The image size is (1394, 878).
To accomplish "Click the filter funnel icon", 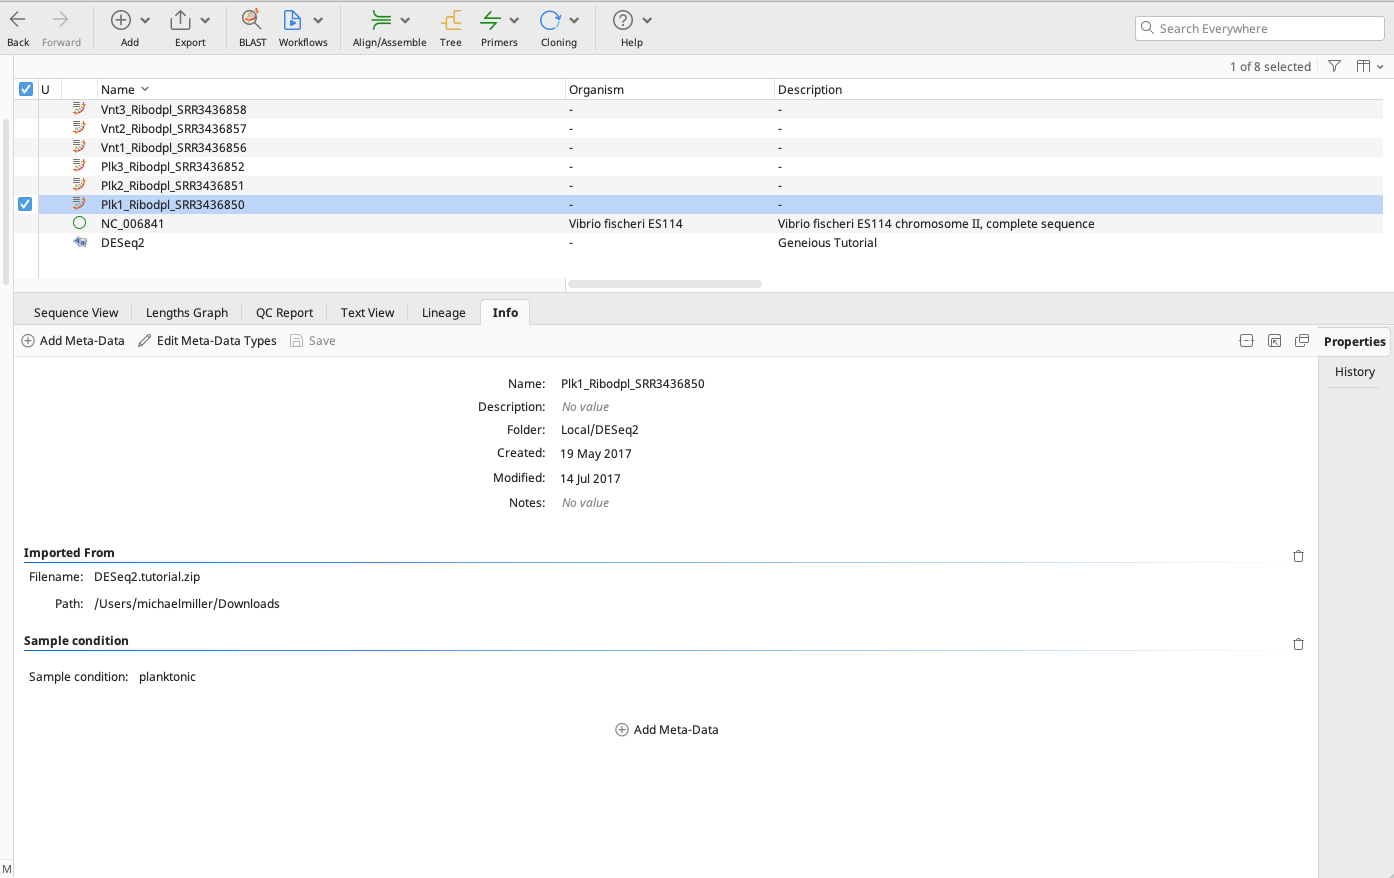I will click(1334, 66).
